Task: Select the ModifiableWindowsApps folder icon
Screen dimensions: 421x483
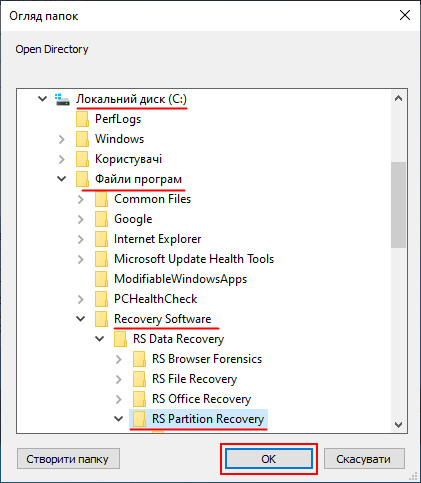Action: pos(101,279)
